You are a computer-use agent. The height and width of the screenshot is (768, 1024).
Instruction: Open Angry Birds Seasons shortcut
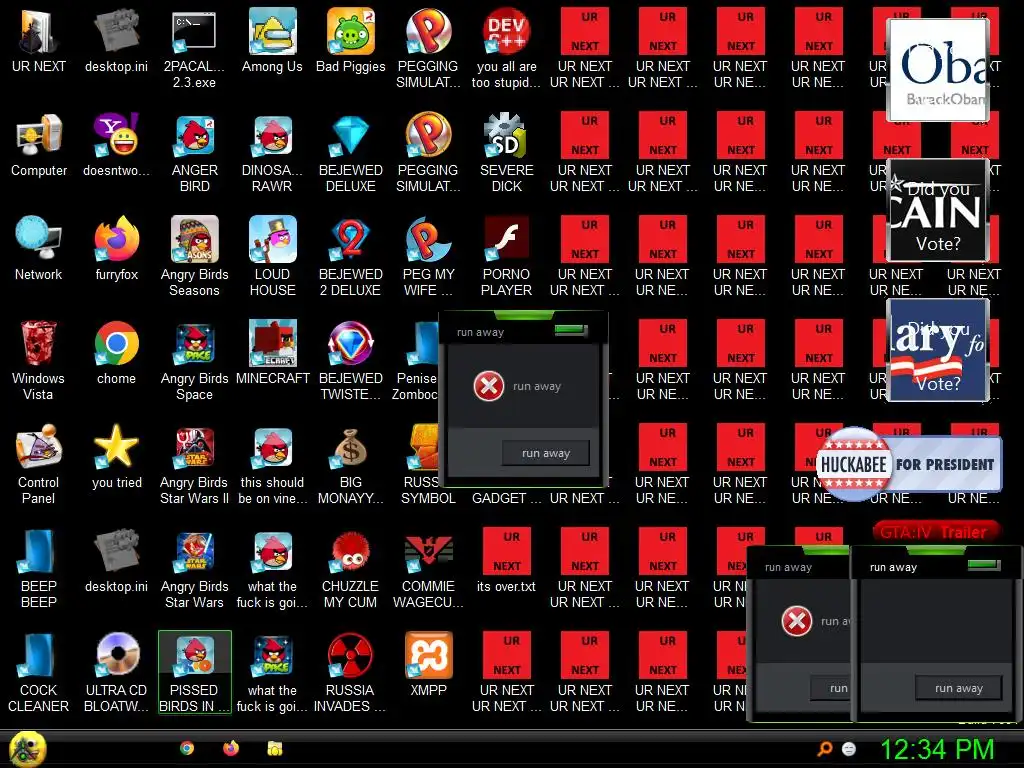coord(194,256)
